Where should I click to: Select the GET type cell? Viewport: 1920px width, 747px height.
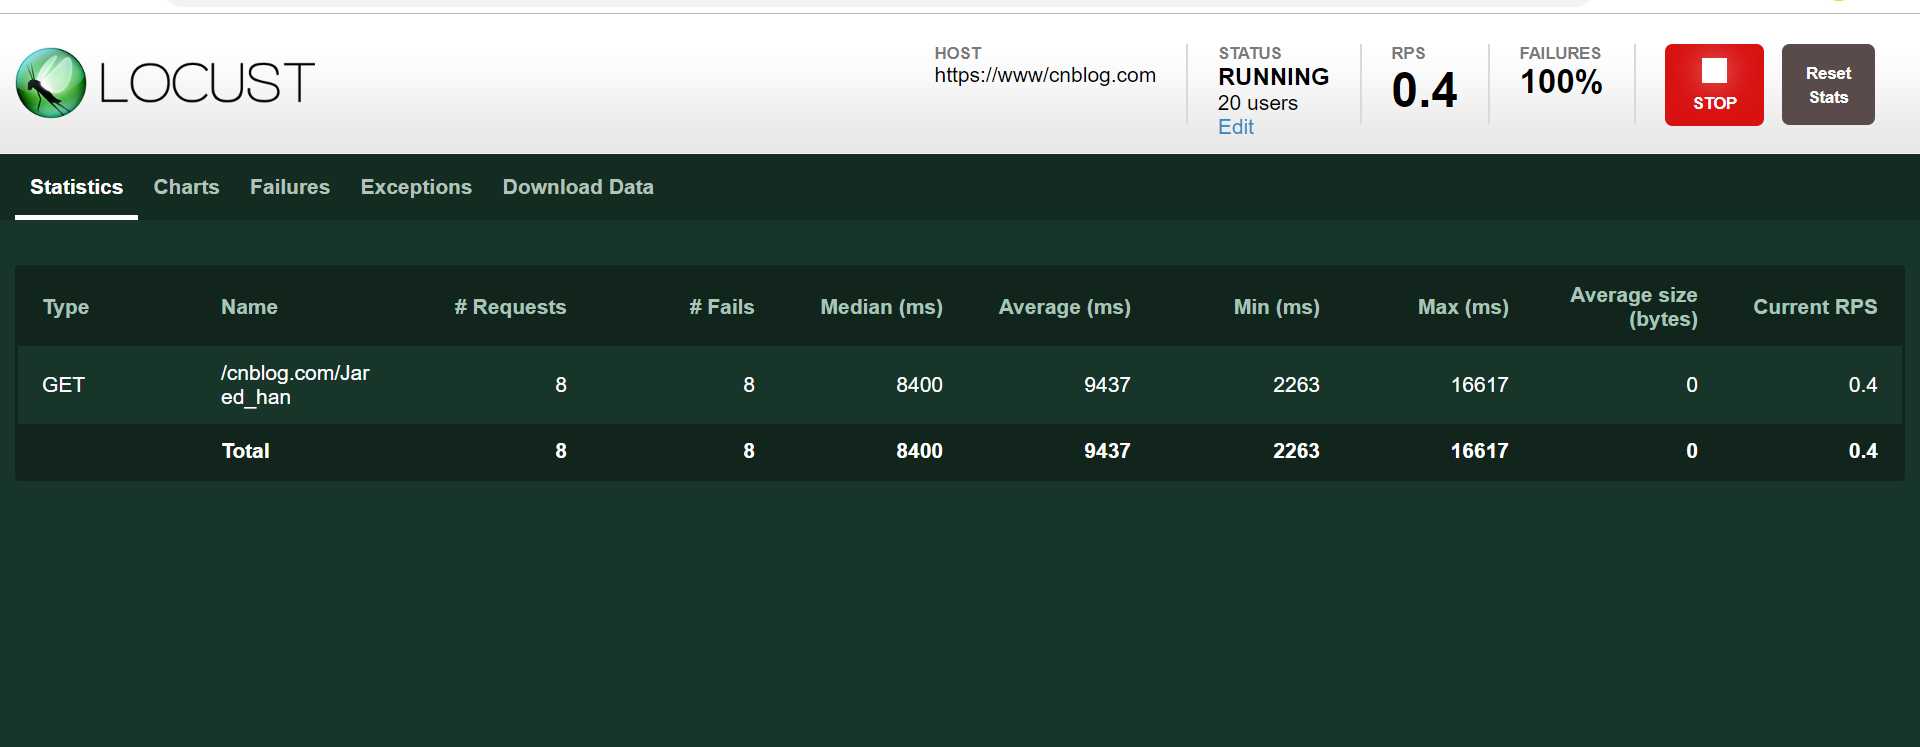click(63, 385)
